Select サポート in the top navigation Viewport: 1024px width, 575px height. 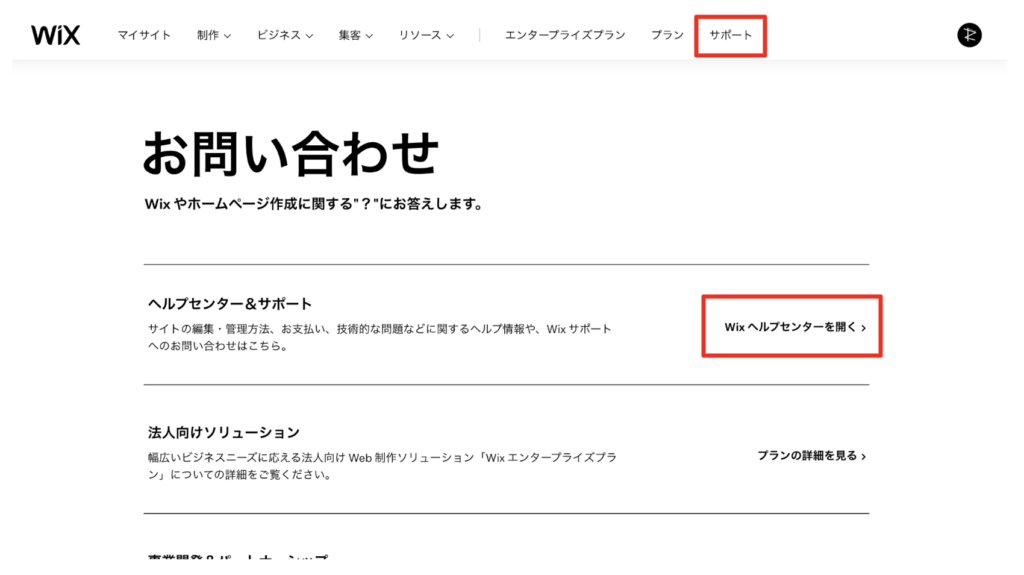(731, 35)
